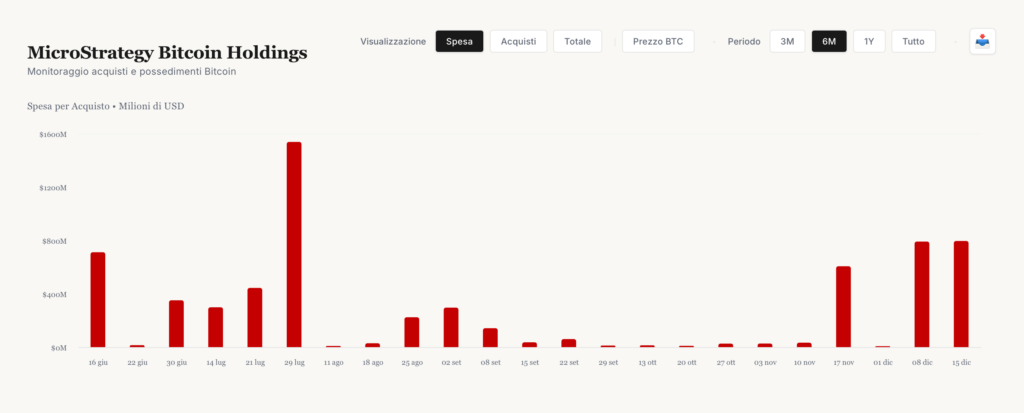The width and height of the screenshot is (1024, 413).
Task: Click the 15 set date label
Action: click(x=529, y=362)
